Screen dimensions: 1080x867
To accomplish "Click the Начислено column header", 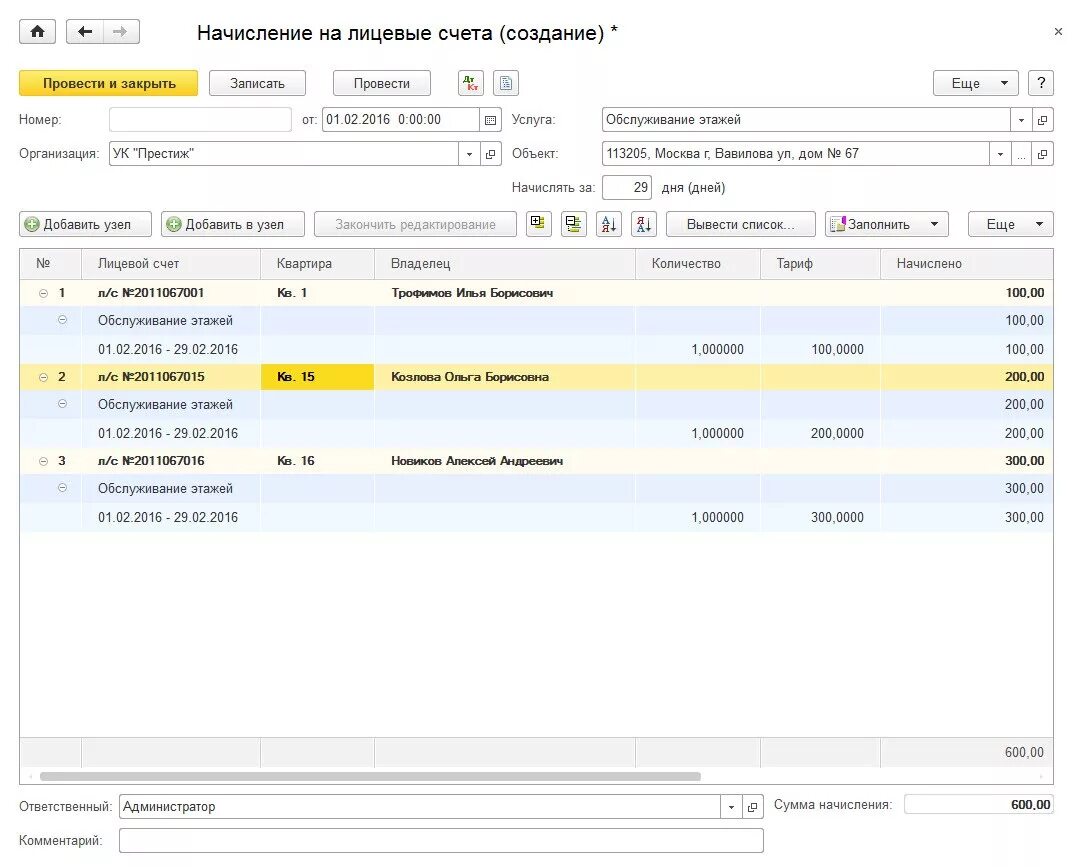I will [x=967, y=264].
